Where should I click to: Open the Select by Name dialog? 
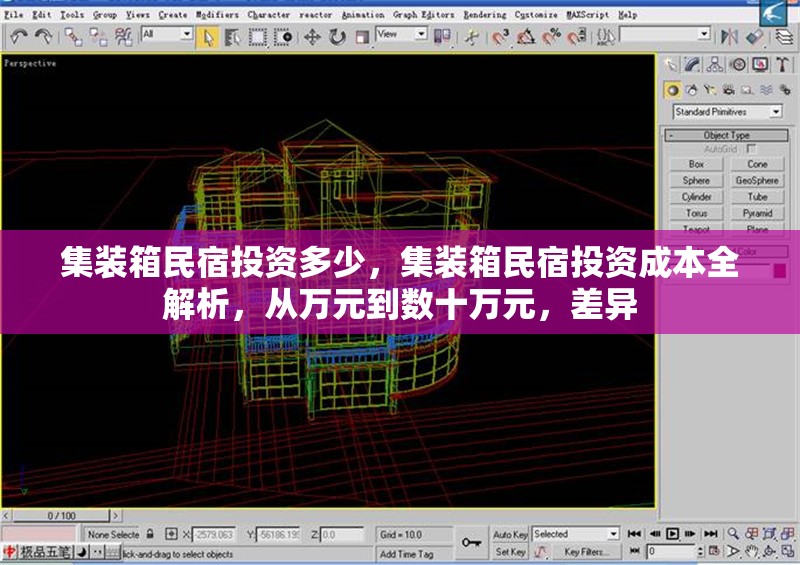coord(233,37)
